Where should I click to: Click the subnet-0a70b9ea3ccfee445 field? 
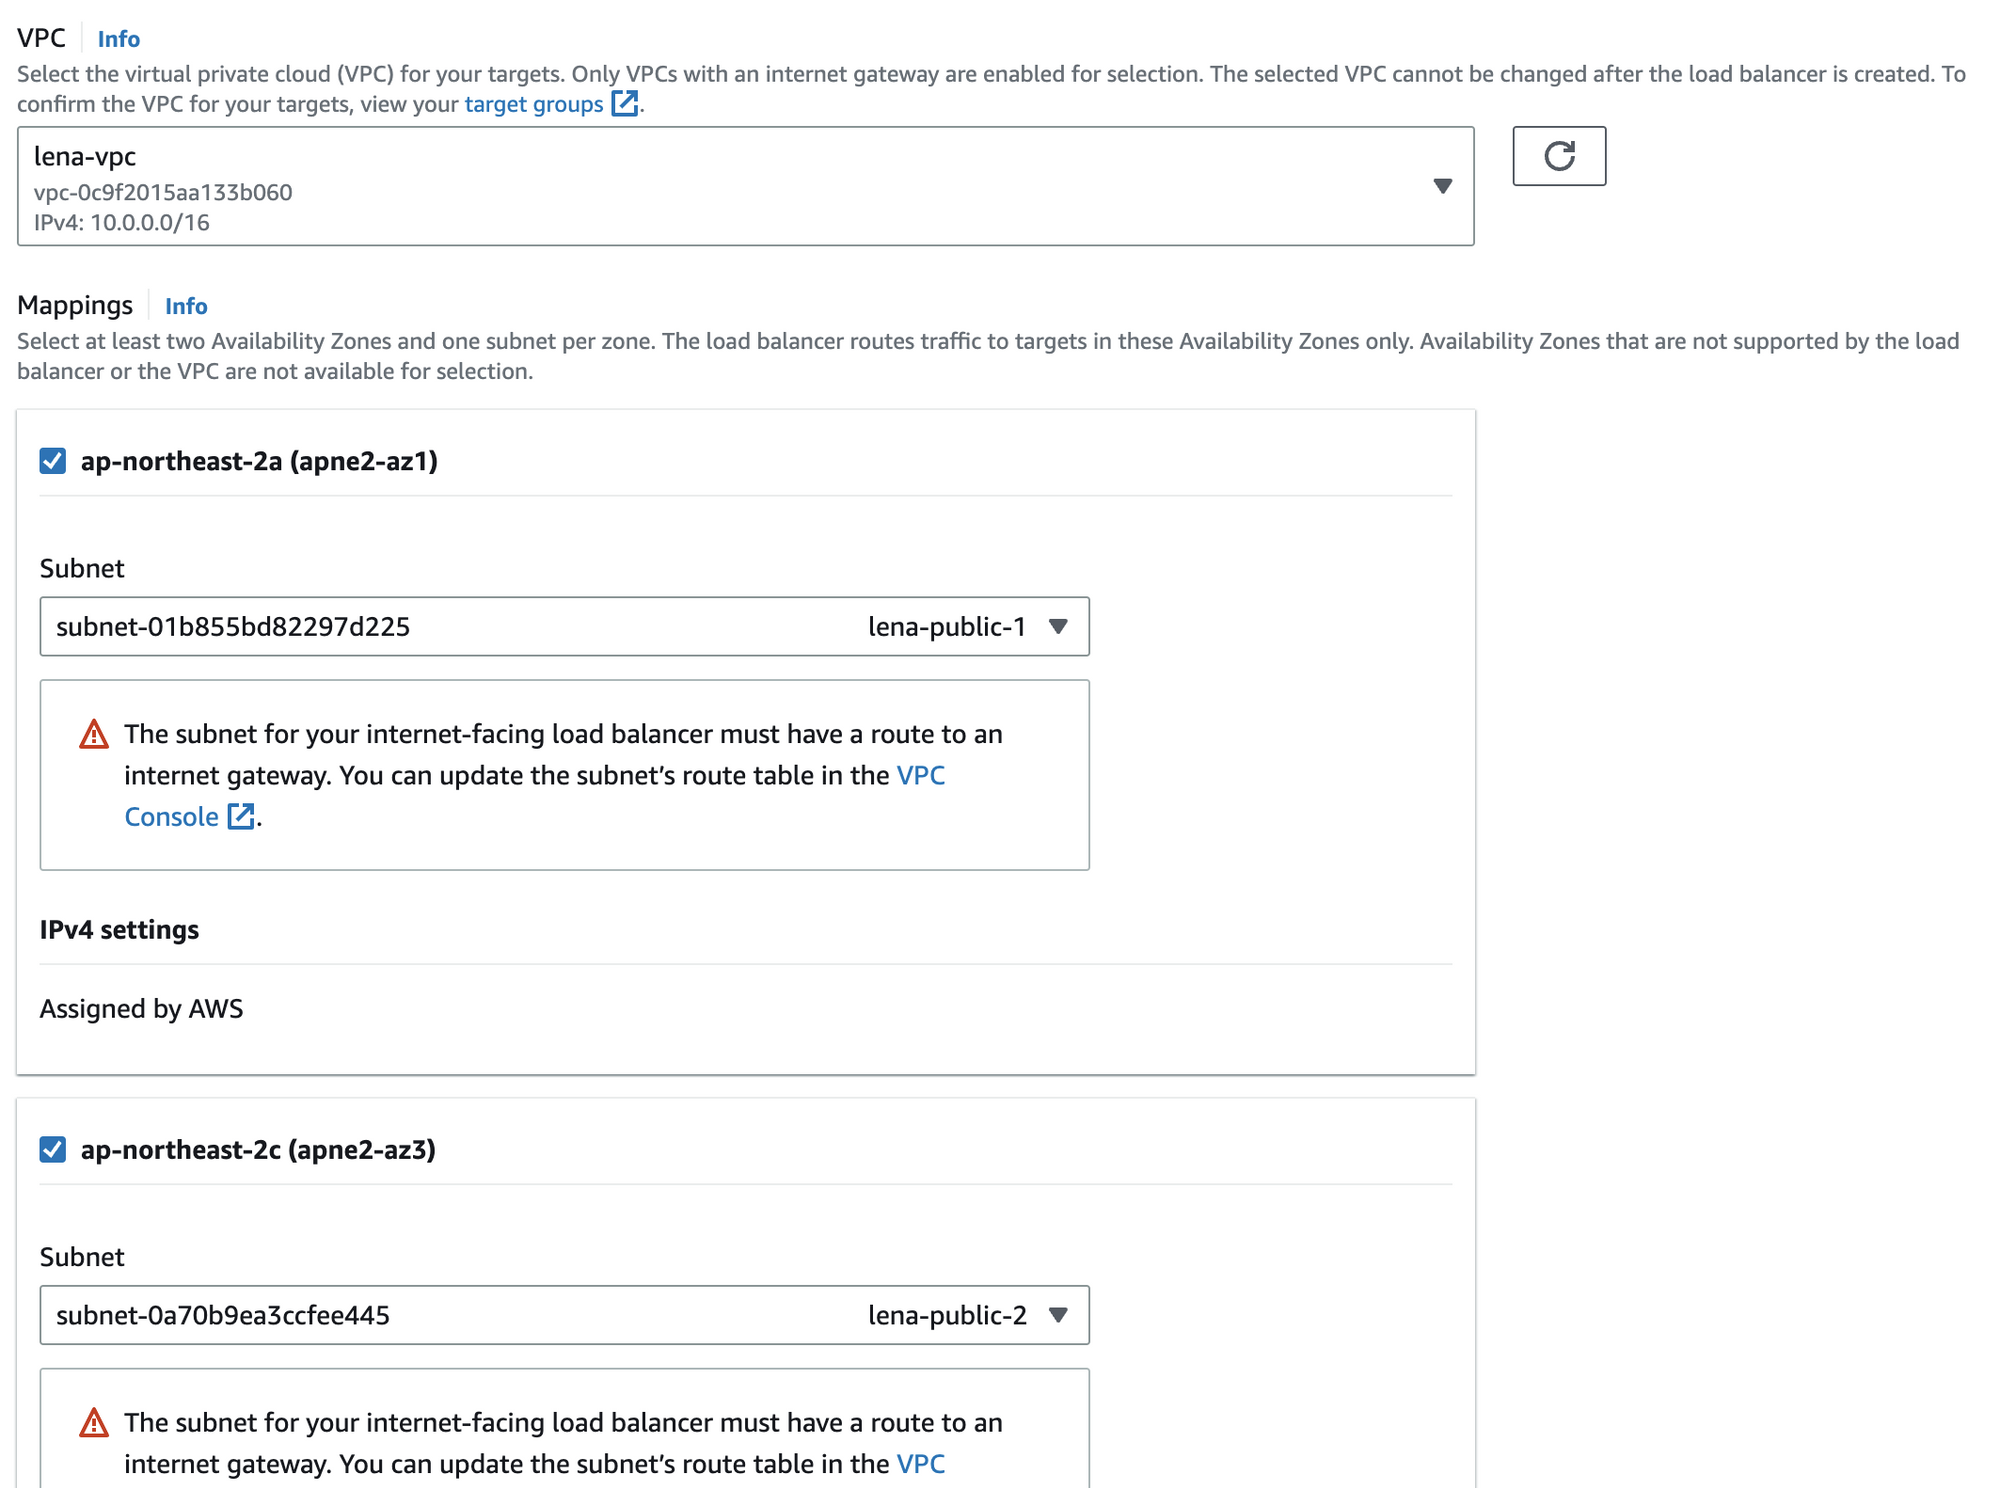click(x=222, y=1315)
